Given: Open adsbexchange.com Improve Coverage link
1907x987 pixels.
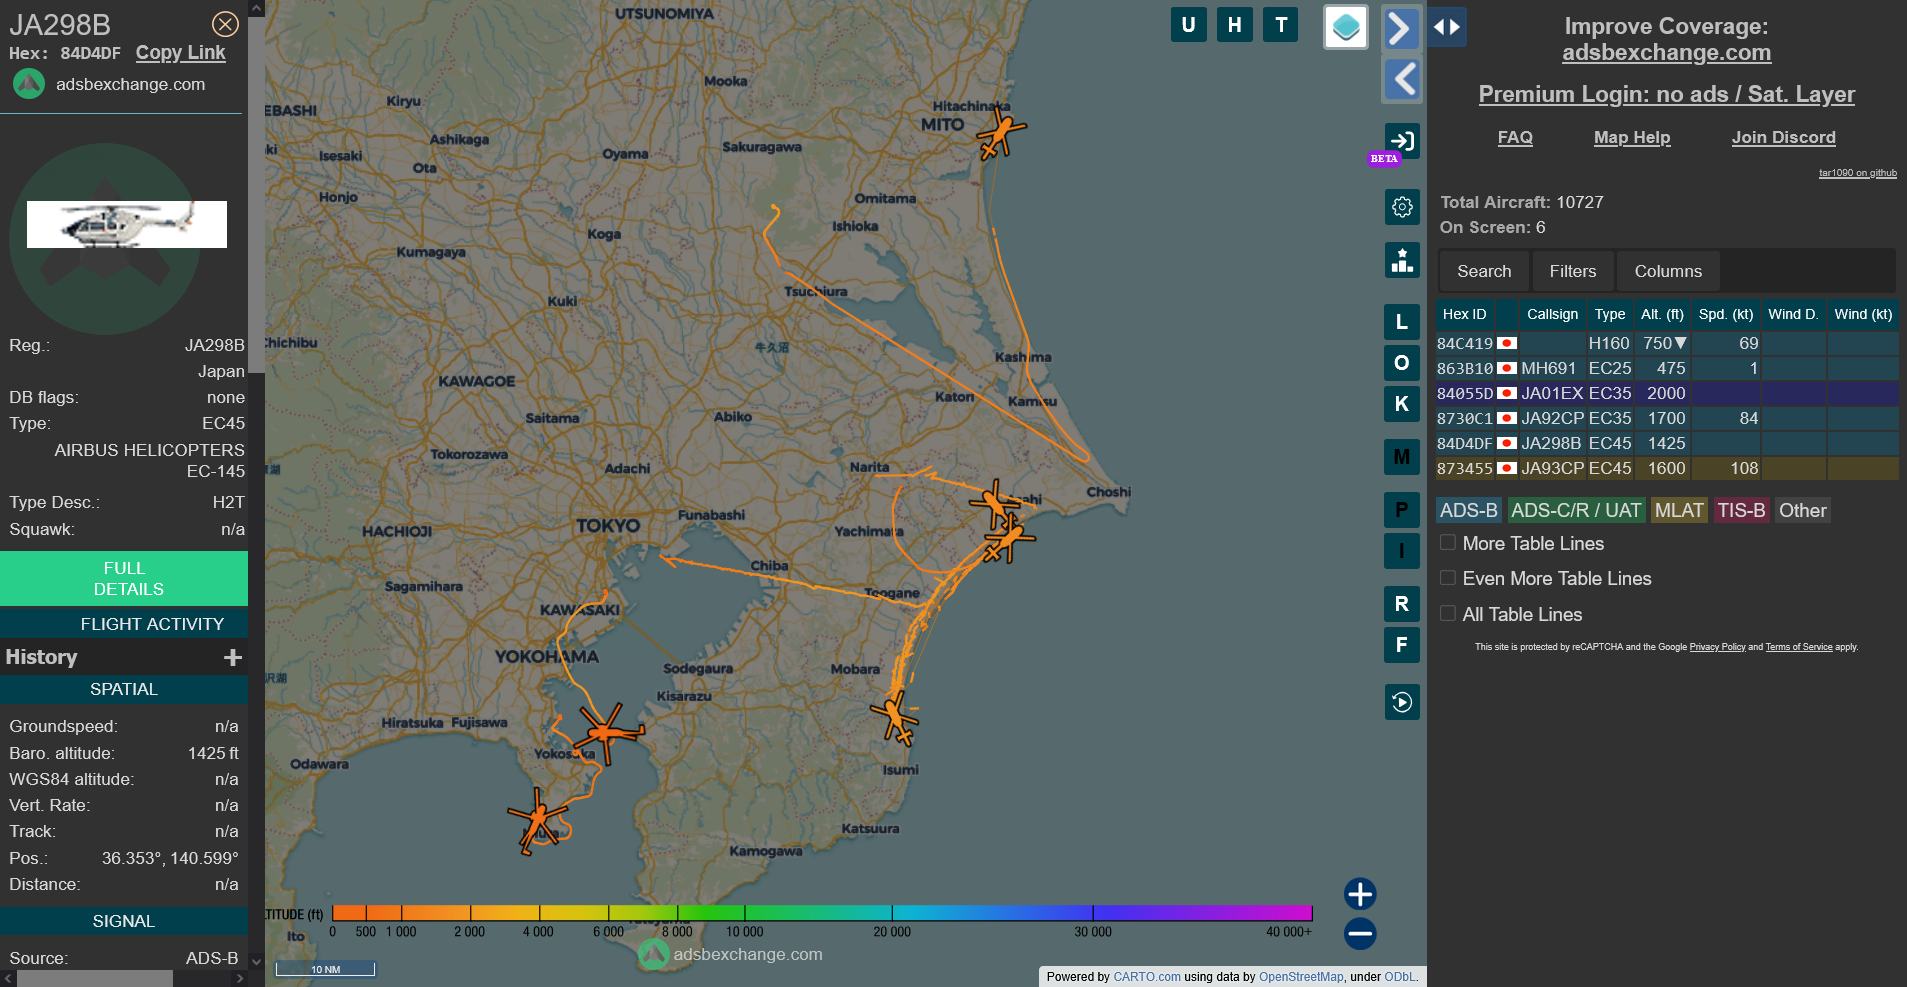Looking at the screenshot, I should click(x=1667, y=52).
